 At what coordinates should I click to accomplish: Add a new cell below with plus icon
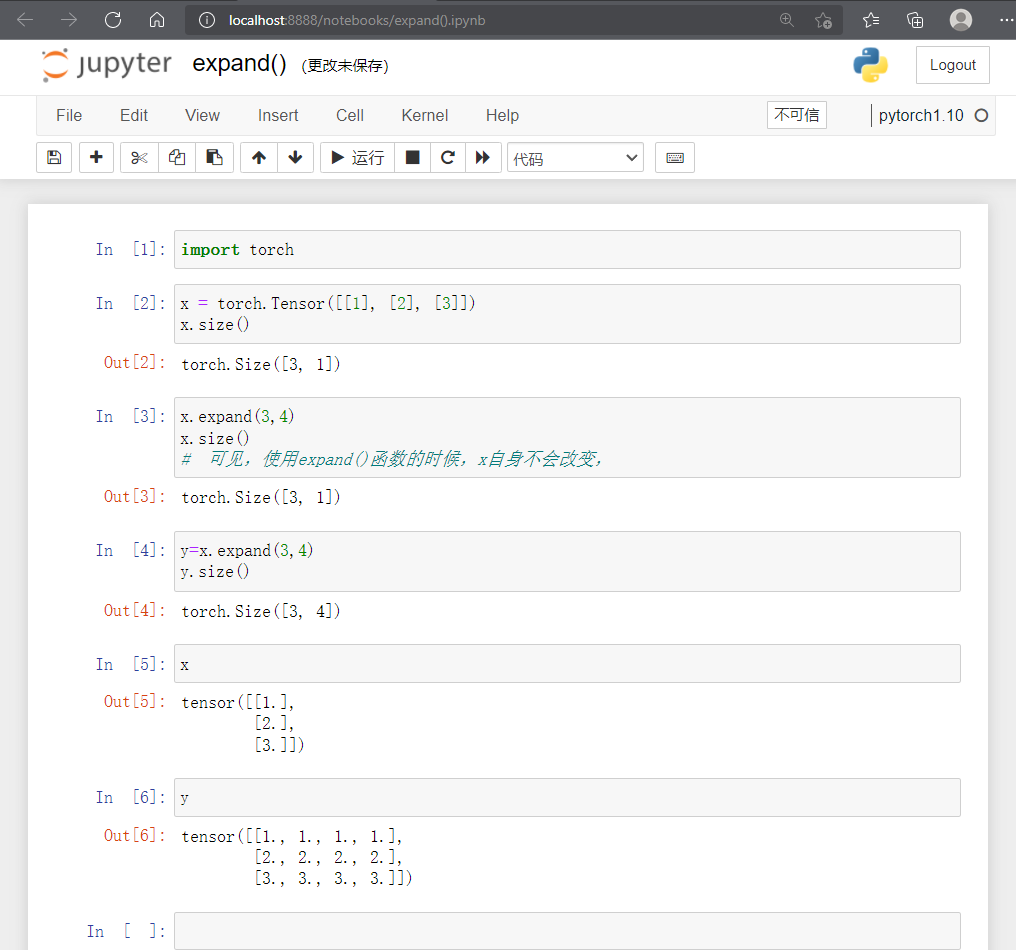(x=96, y=157)
